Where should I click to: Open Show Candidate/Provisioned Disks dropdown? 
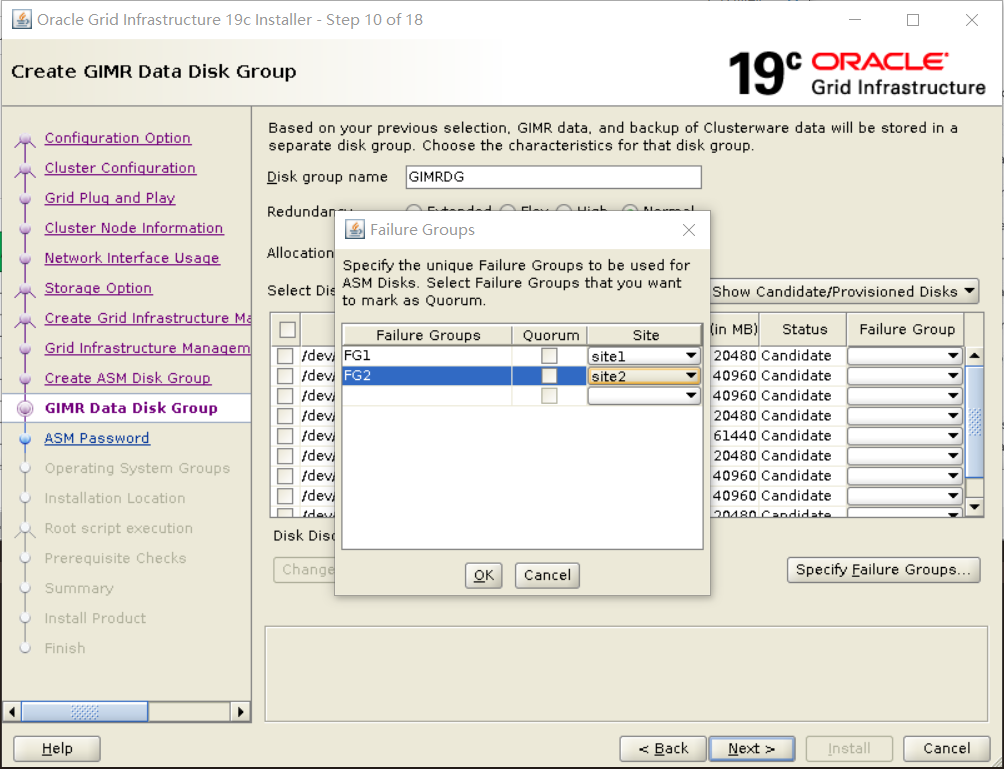pos(844,291)
